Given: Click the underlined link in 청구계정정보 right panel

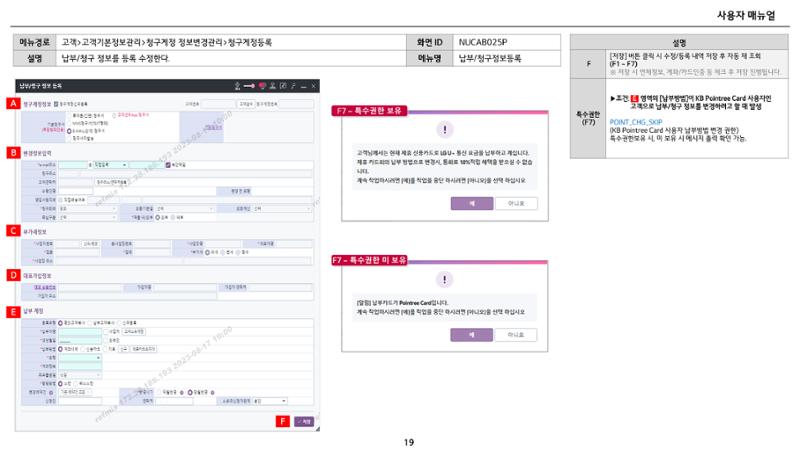Looking at the screenshot, I should [213, 128].
